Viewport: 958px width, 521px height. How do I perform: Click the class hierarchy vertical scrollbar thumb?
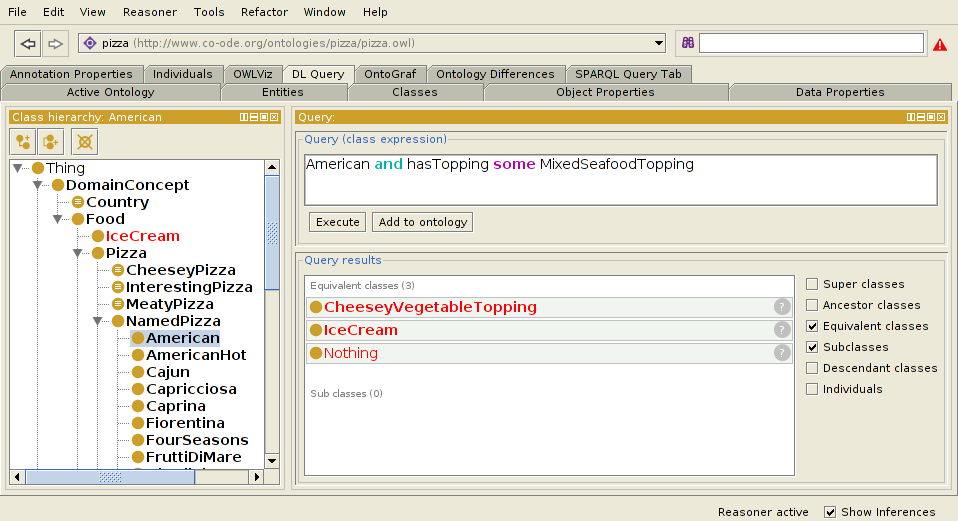coord(272,233)
